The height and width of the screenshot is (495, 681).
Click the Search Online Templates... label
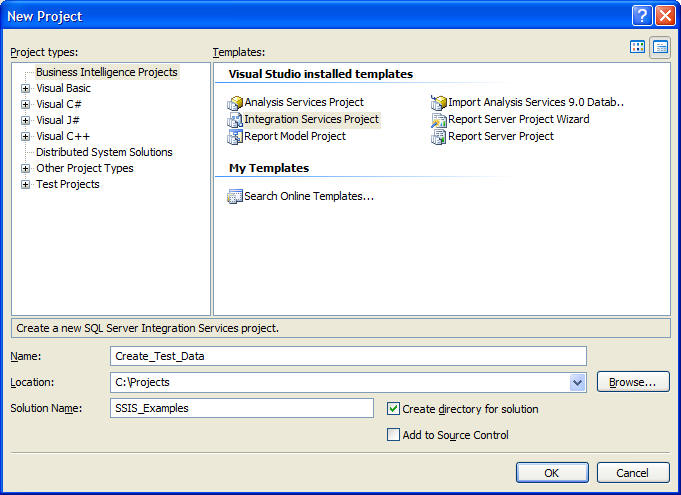309,196
